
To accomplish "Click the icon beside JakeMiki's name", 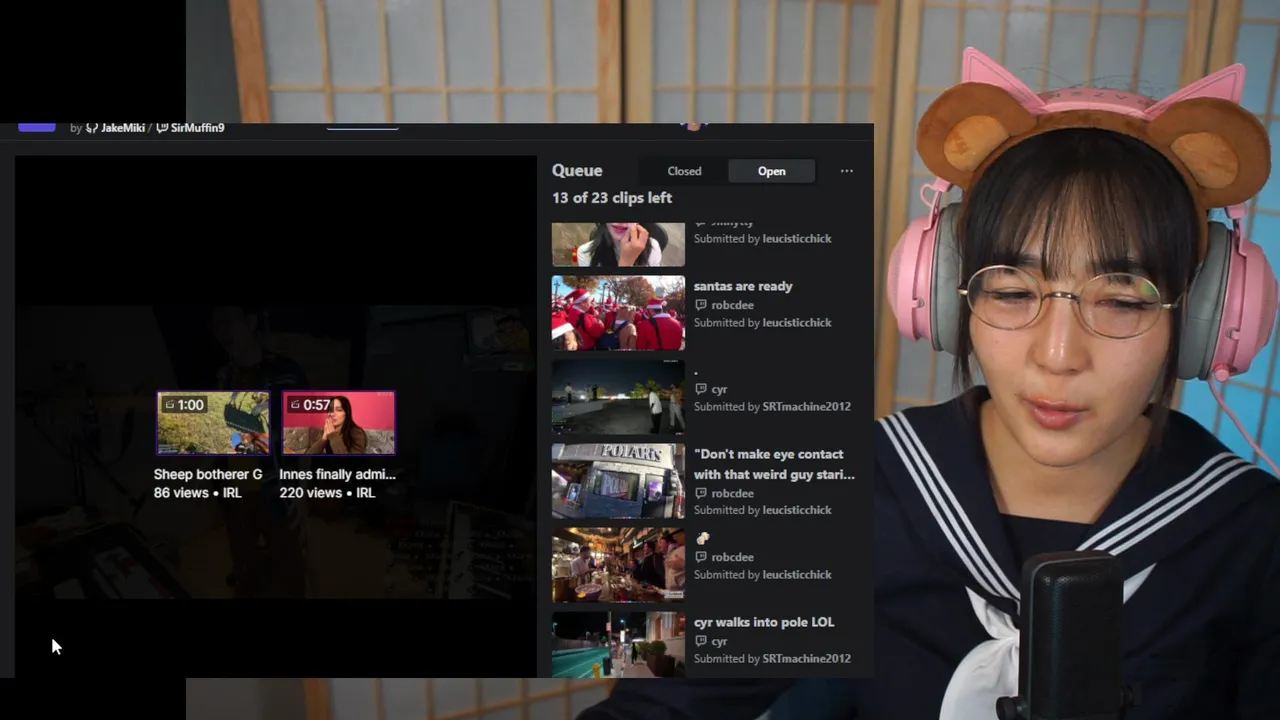I will 92,128.
